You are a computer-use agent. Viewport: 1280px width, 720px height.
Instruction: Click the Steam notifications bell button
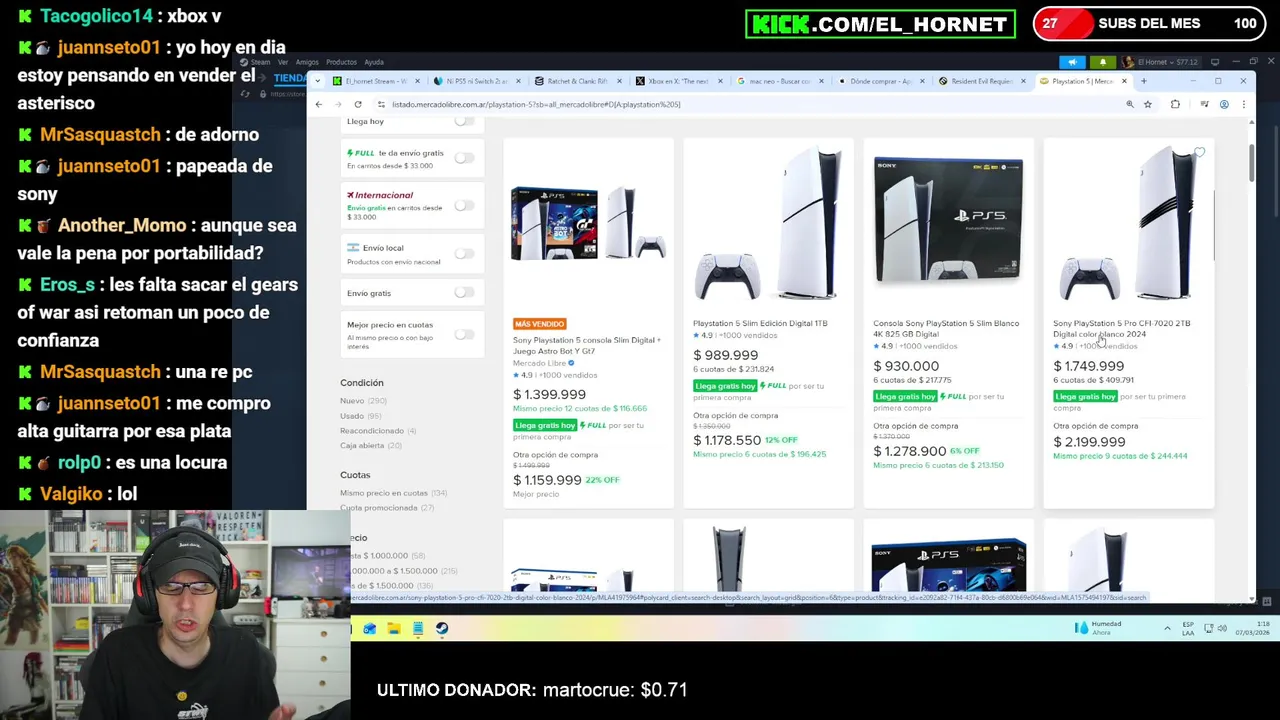pos(1103,62)
